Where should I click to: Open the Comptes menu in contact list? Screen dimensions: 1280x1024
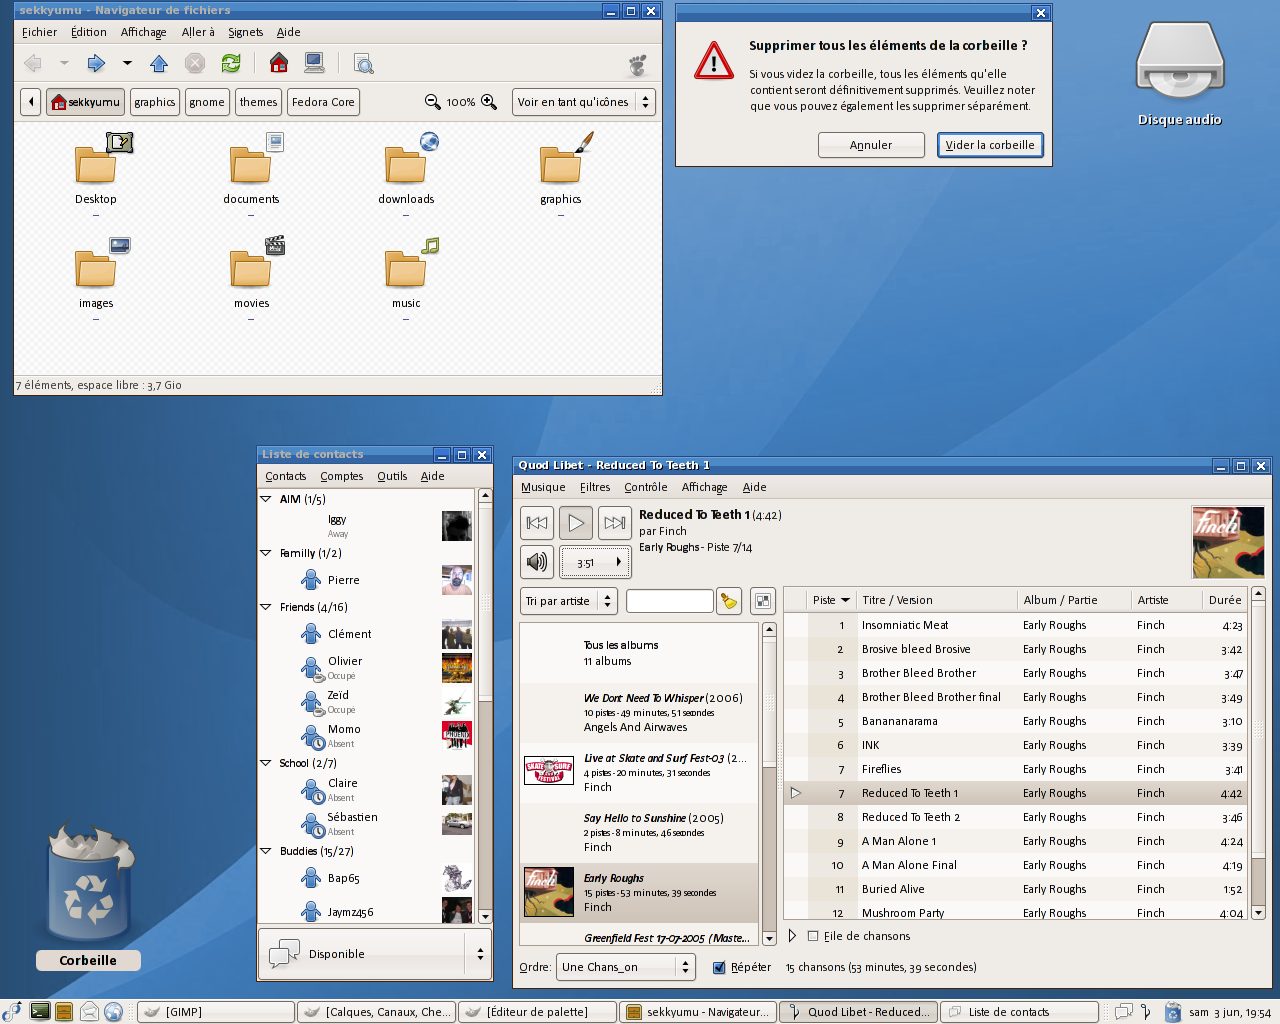(x=342, y=476)
